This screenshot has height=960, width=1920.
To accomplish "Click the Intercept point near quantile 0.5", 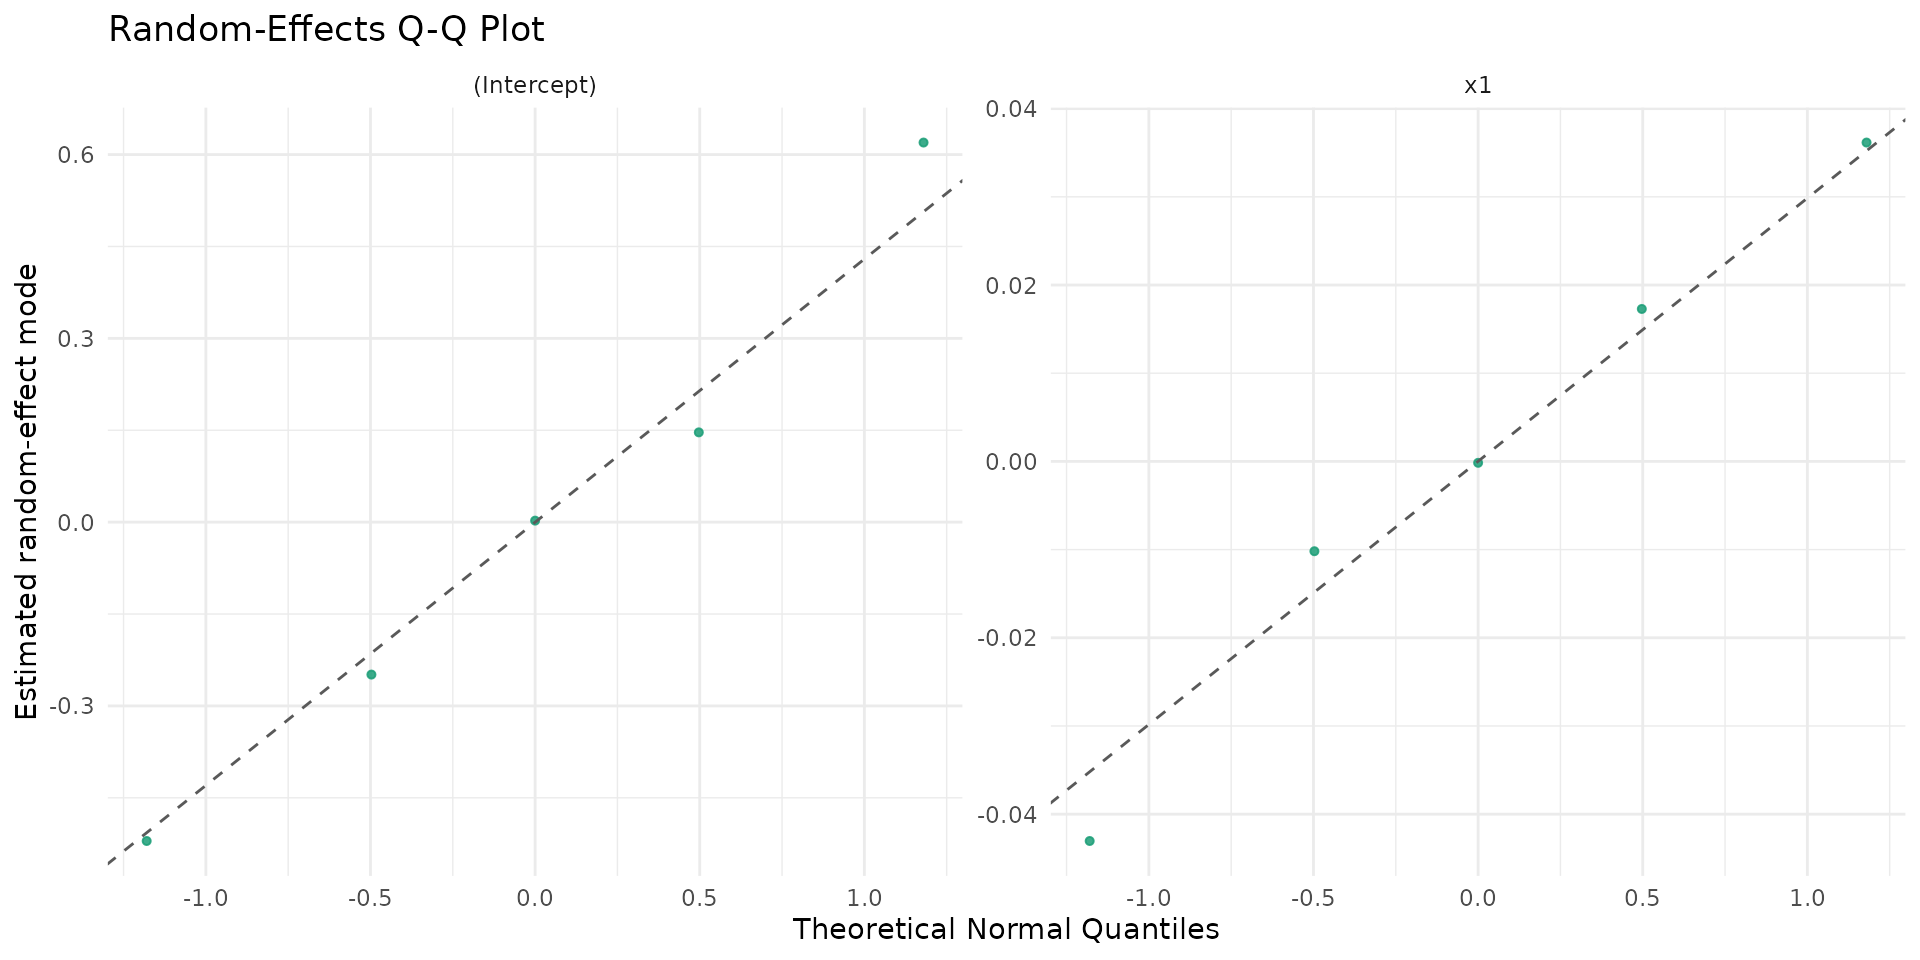I will (x=699, y=433).
